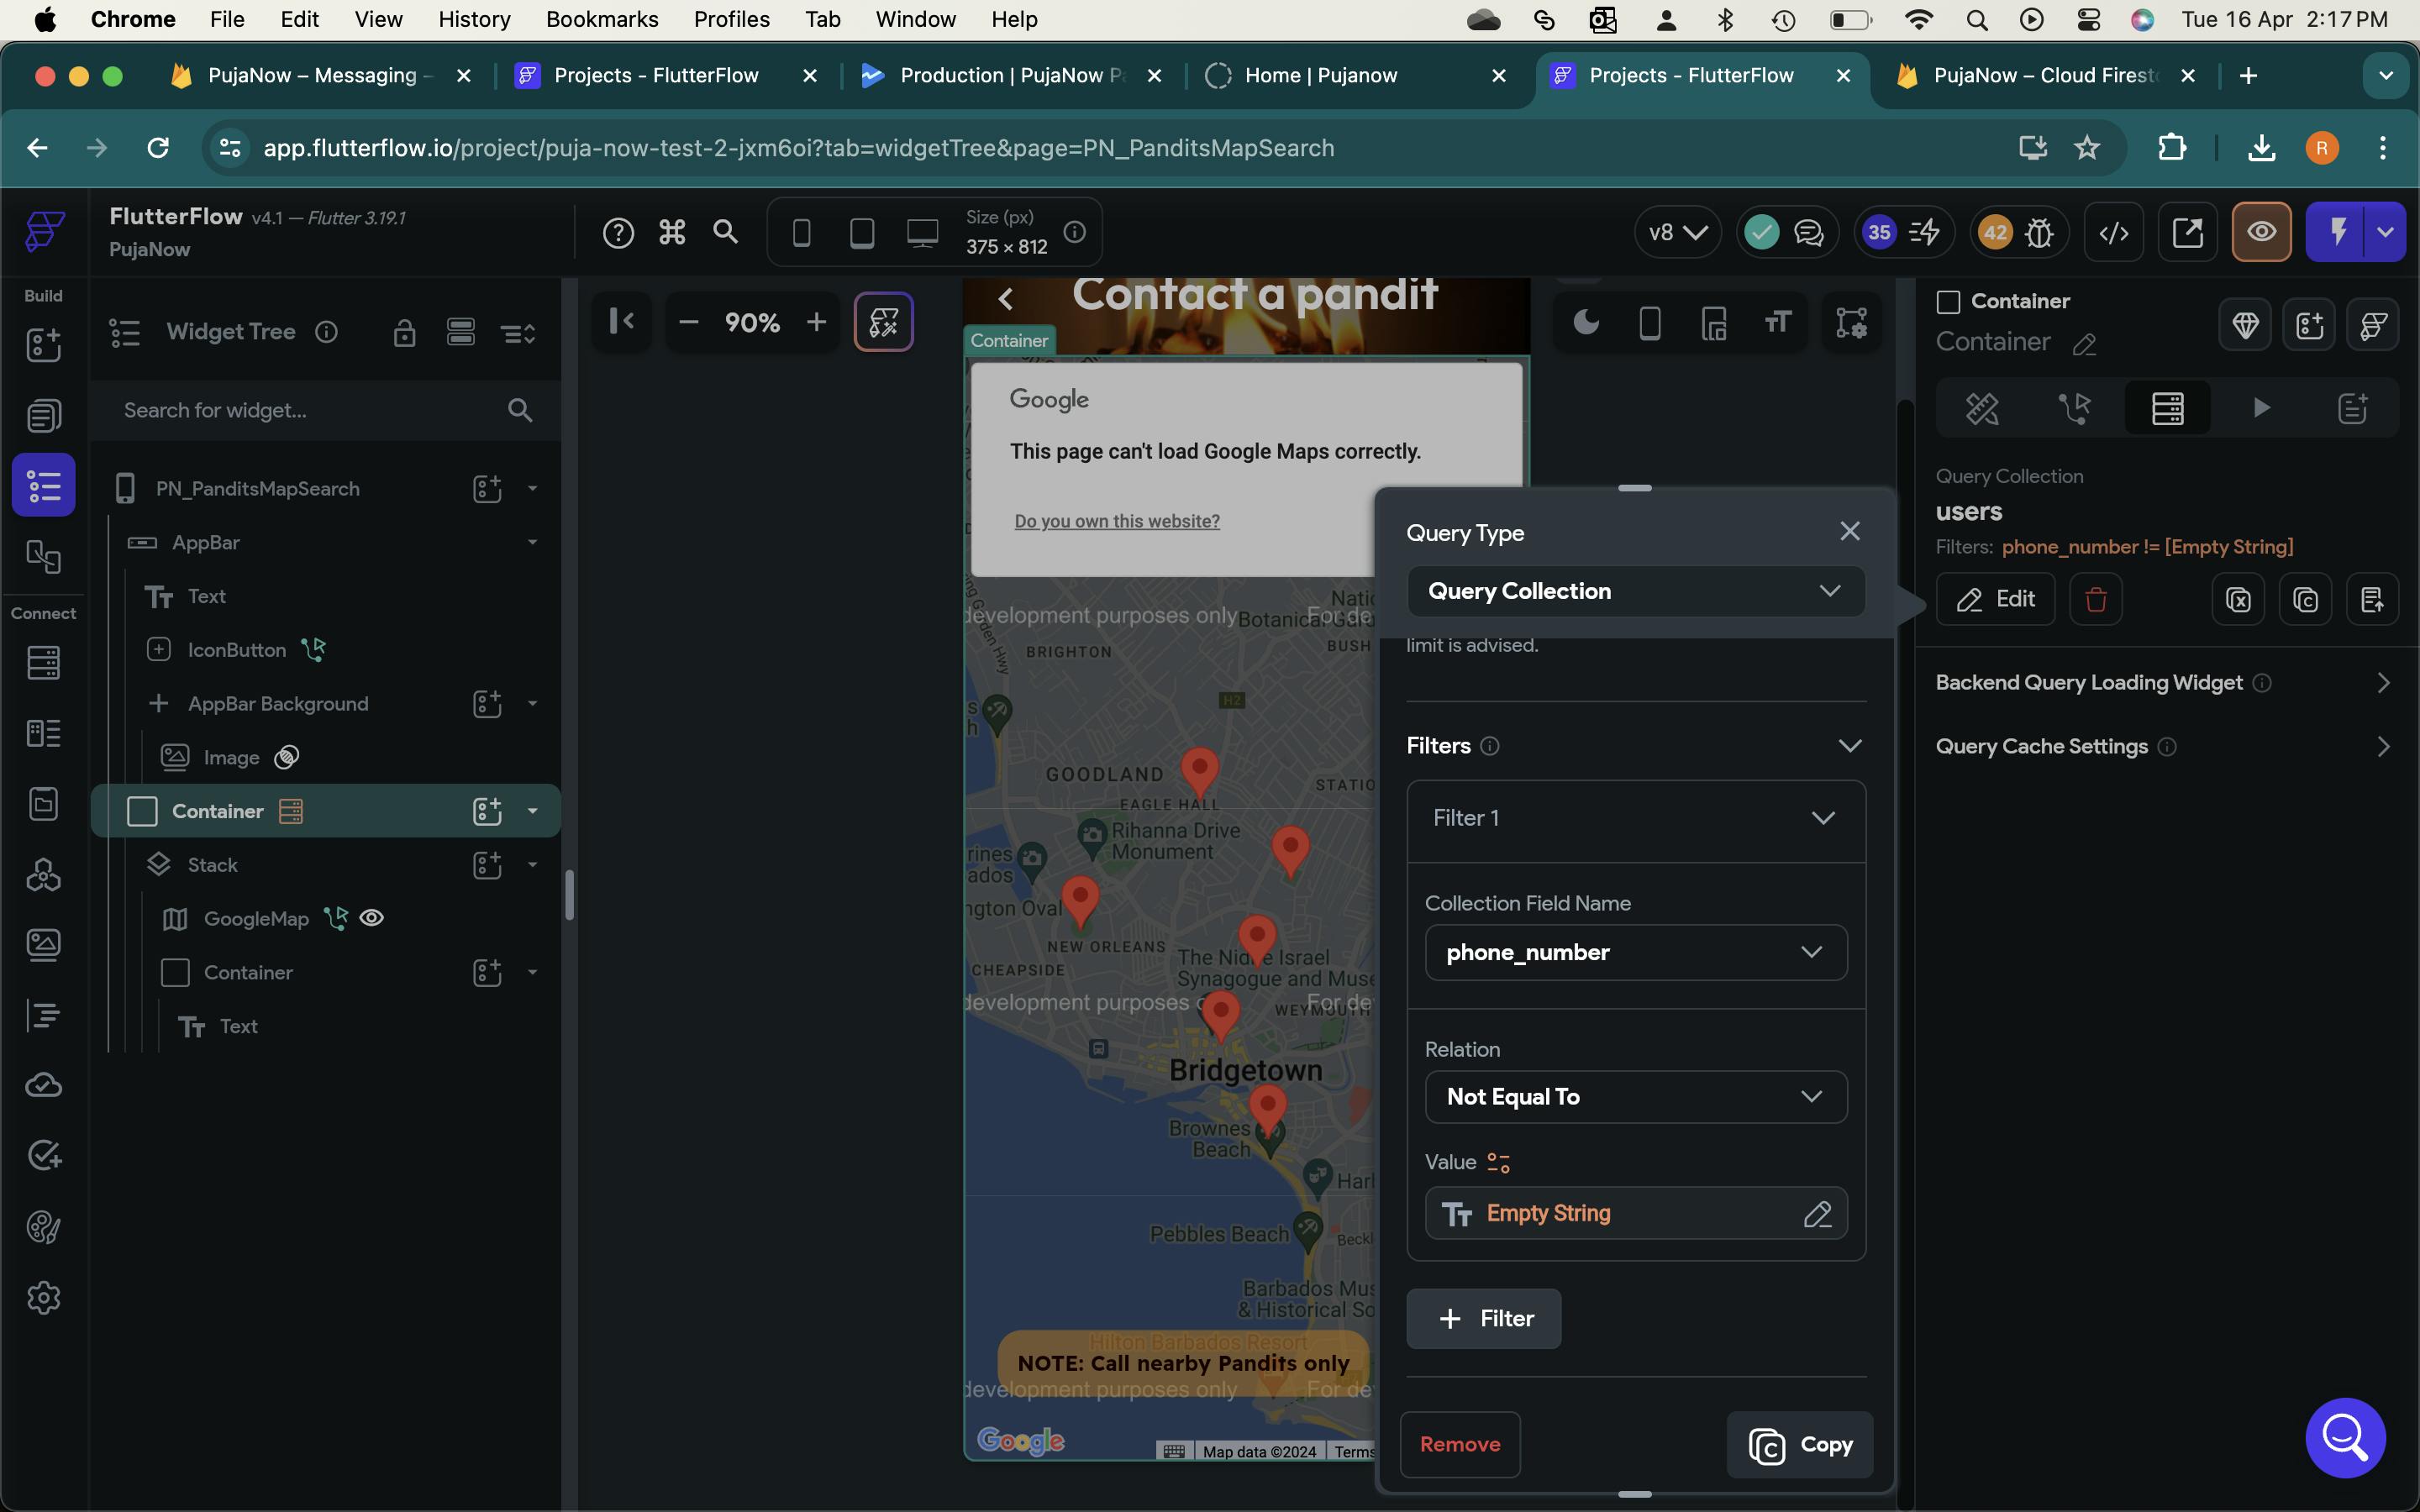Click the search magnifier in top toolbar
This screenshot has width=2420, height=1512.
point(726,233)
